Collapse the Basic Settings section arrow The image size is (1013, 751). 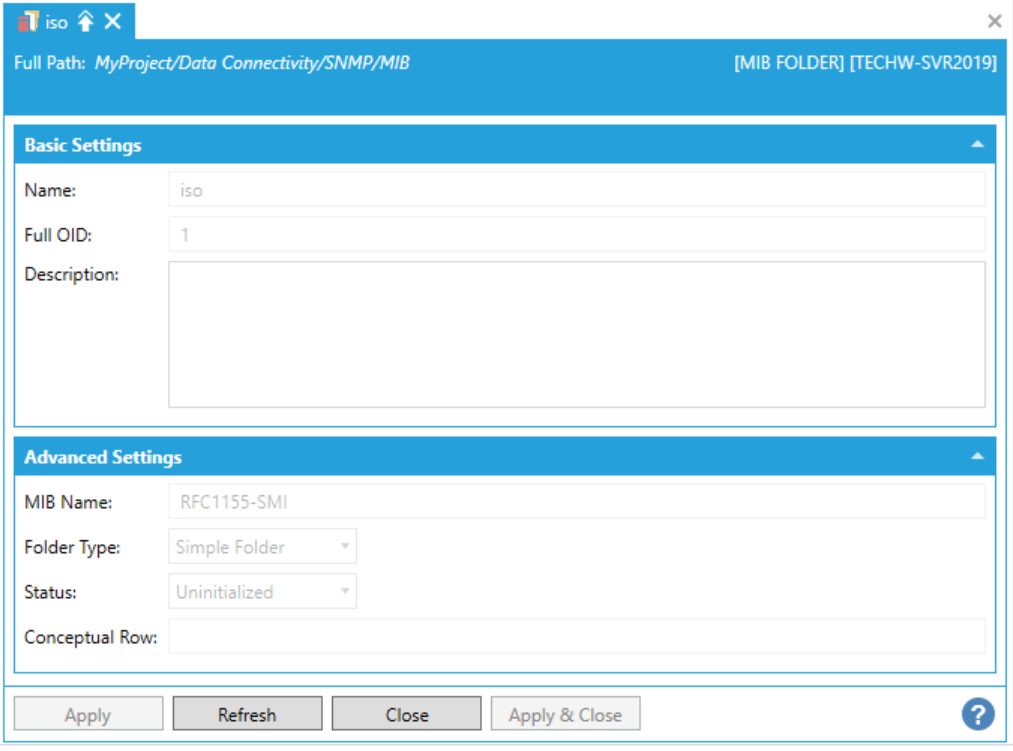tap(977, 145)
